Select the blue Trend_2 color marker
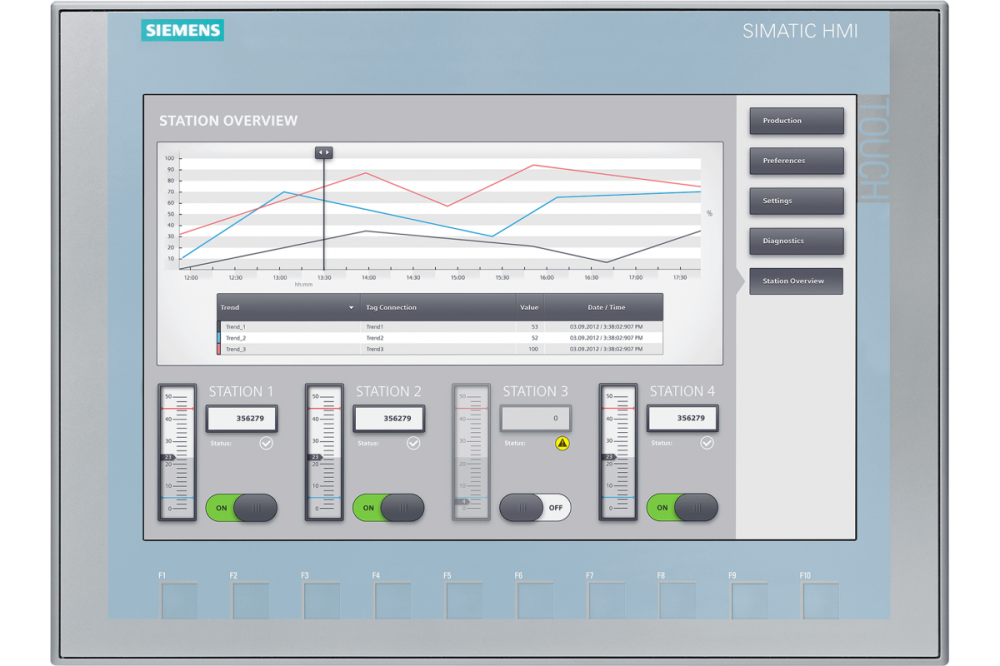Screen dimensions: 1000x666 coord(219,338)
